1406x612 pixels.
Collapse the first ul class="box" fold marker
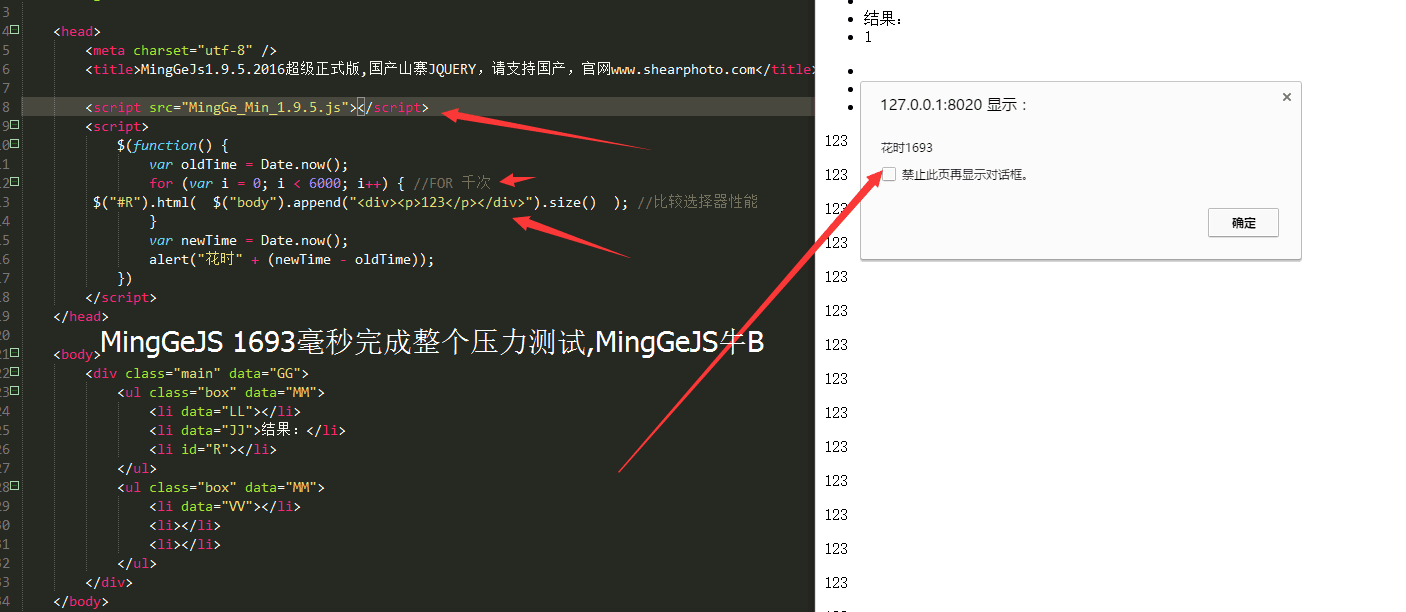click(x=14, y=392)
